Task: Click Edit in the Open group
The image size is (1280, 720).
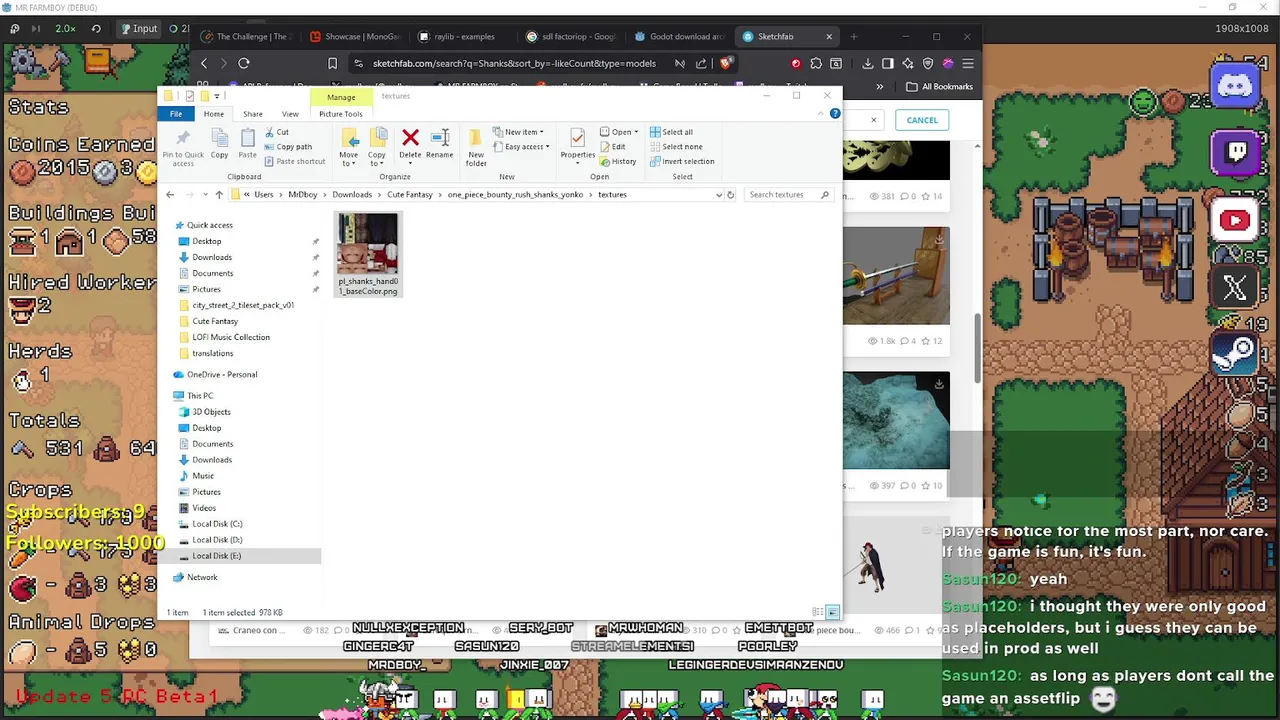Action: tap(612, 147)
